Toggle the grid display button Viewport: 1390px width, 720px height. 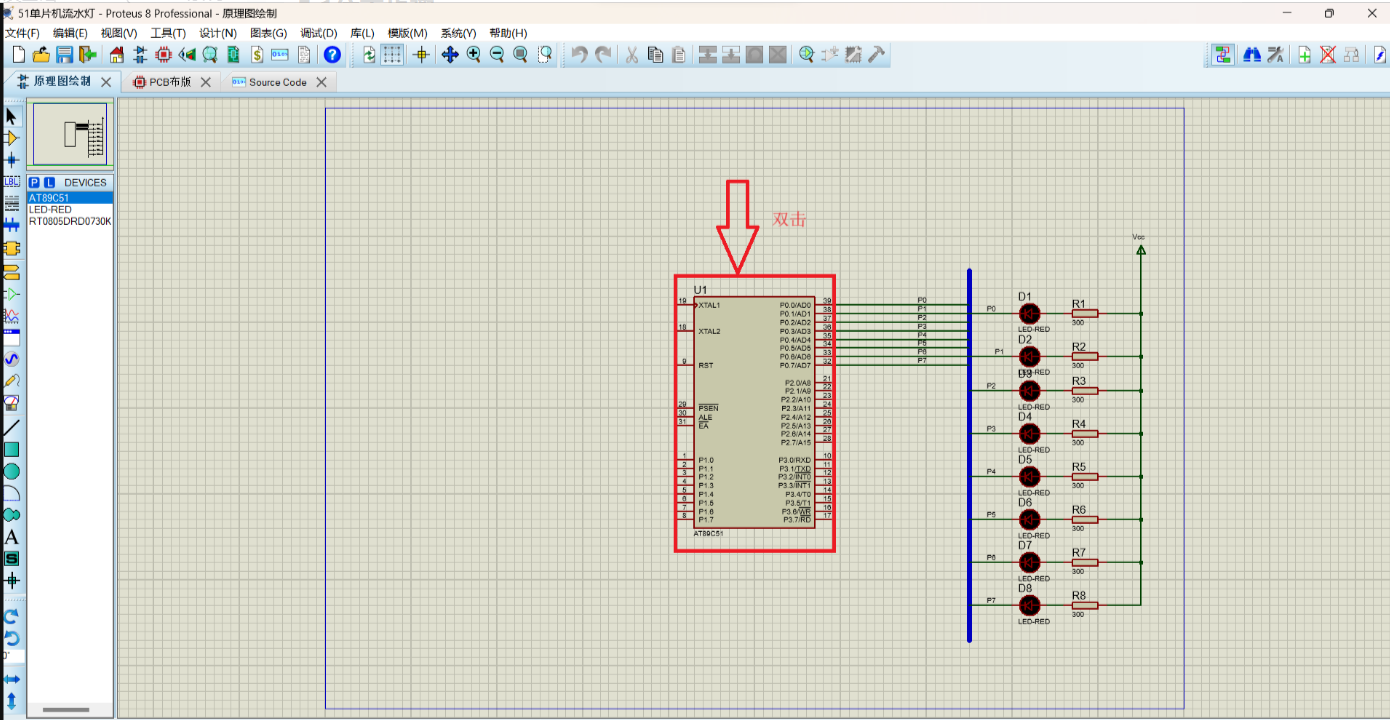tap(393, 55)
